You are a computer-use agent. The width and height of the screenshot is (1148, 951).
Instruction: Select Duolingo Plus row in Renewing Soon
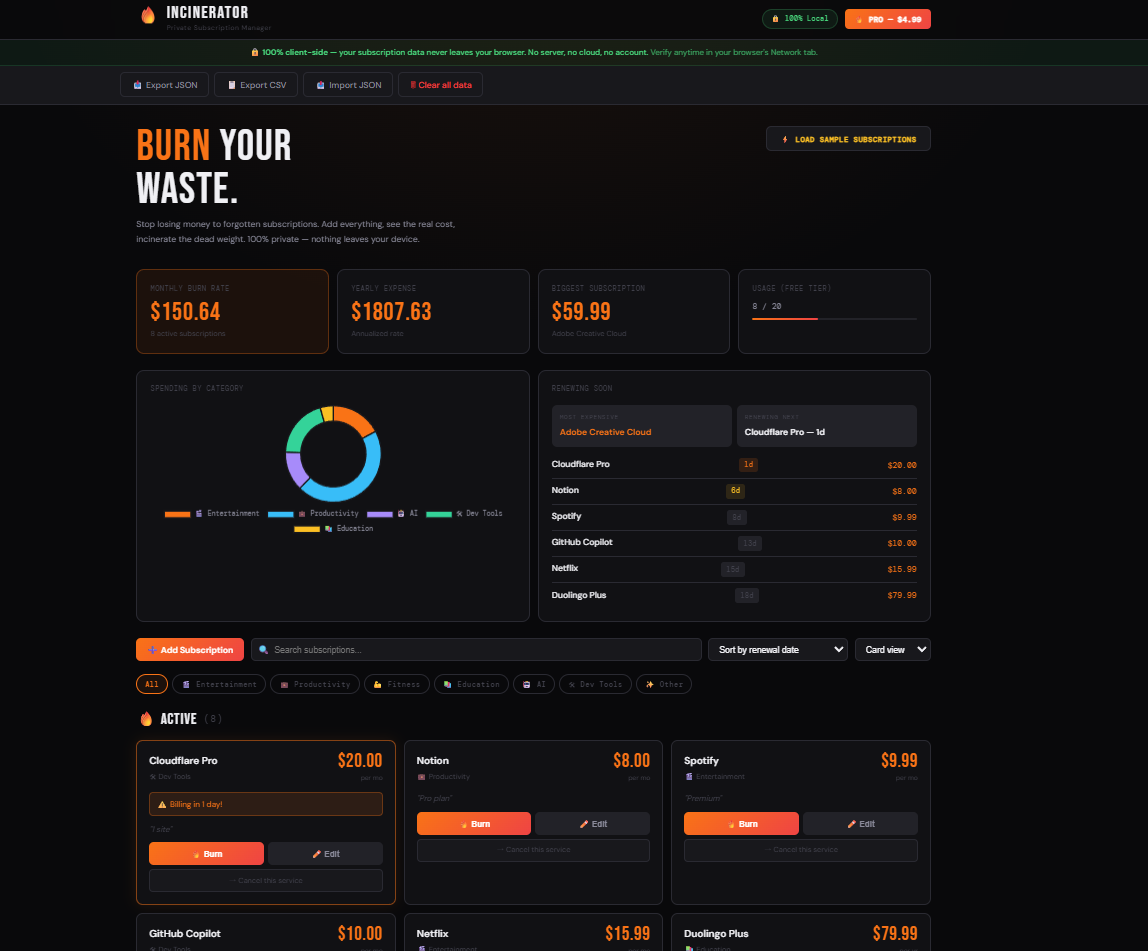point(734,595)
